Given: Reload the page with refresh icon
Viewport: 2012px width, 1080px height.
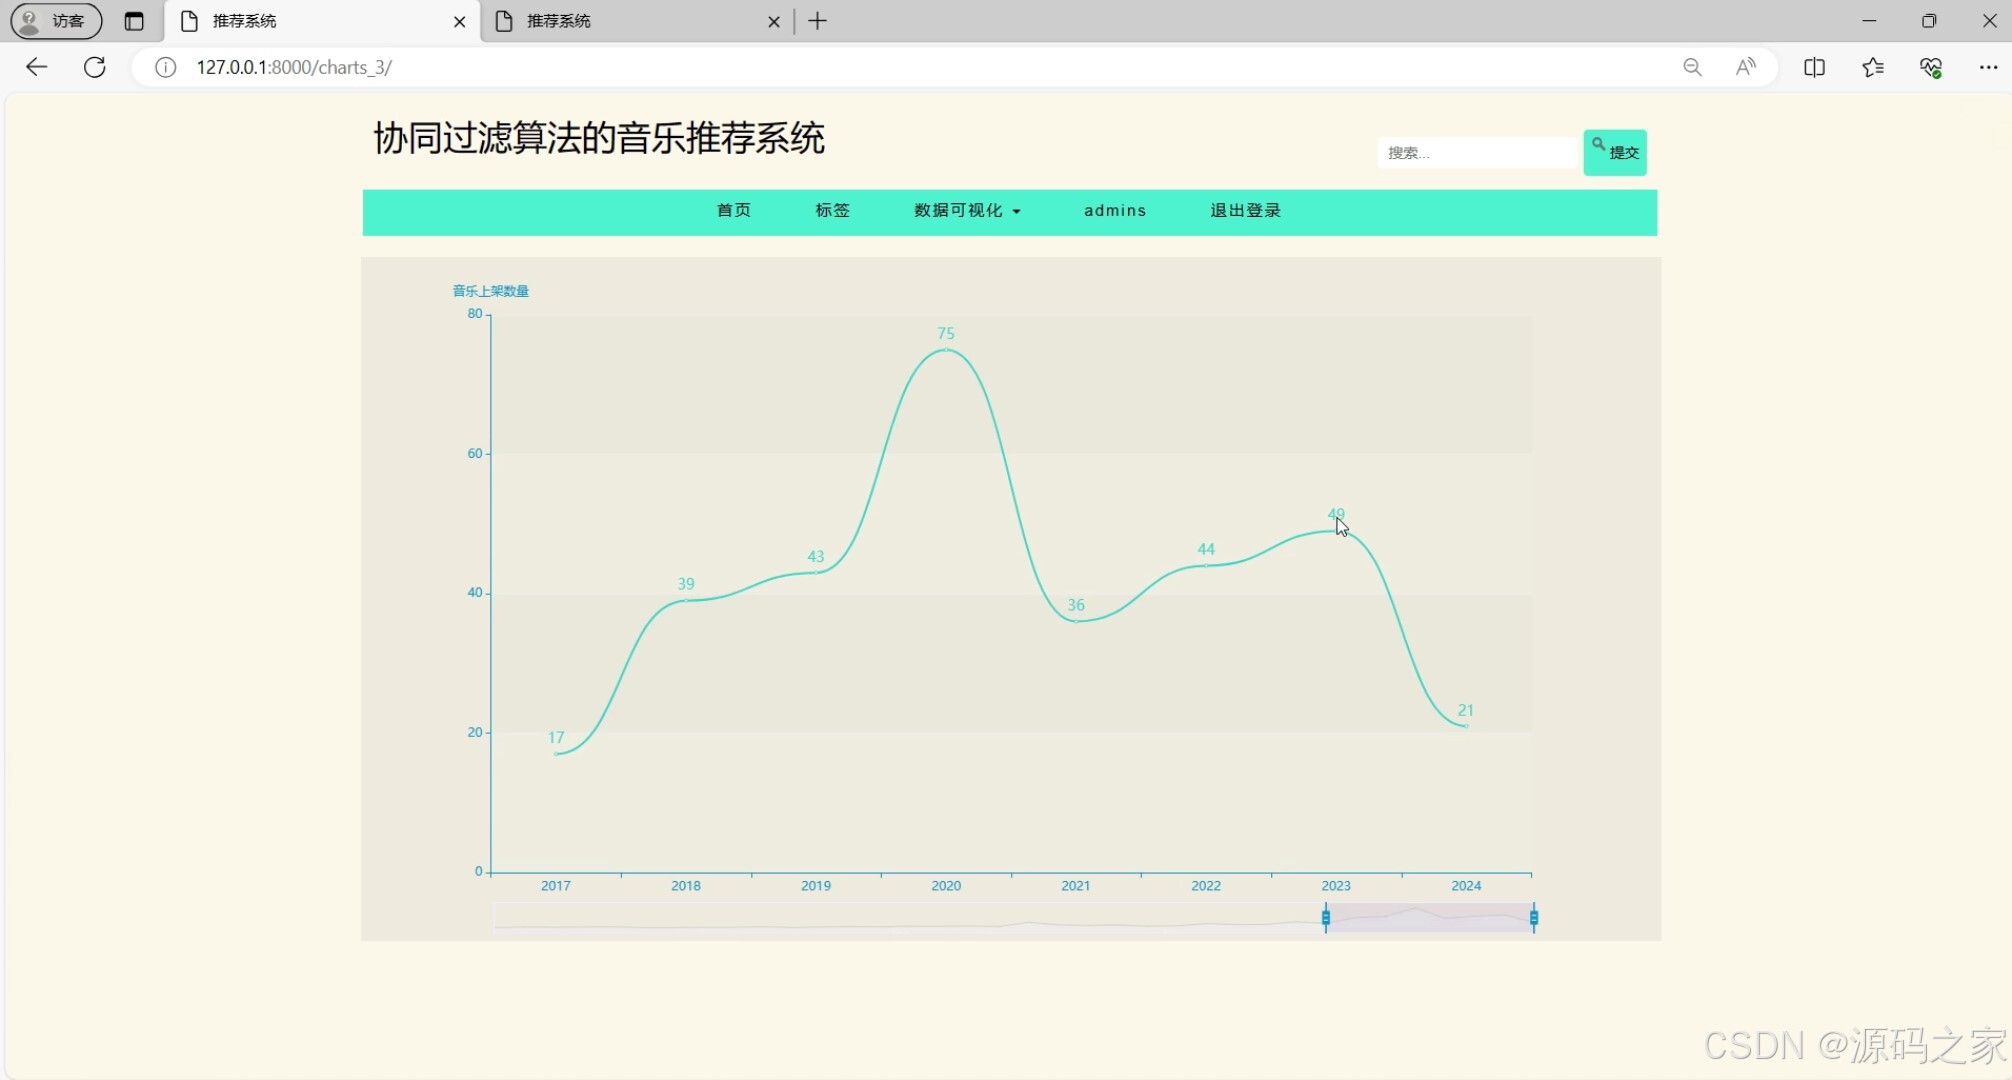Looking at the screenshot, I should [95, 67].
